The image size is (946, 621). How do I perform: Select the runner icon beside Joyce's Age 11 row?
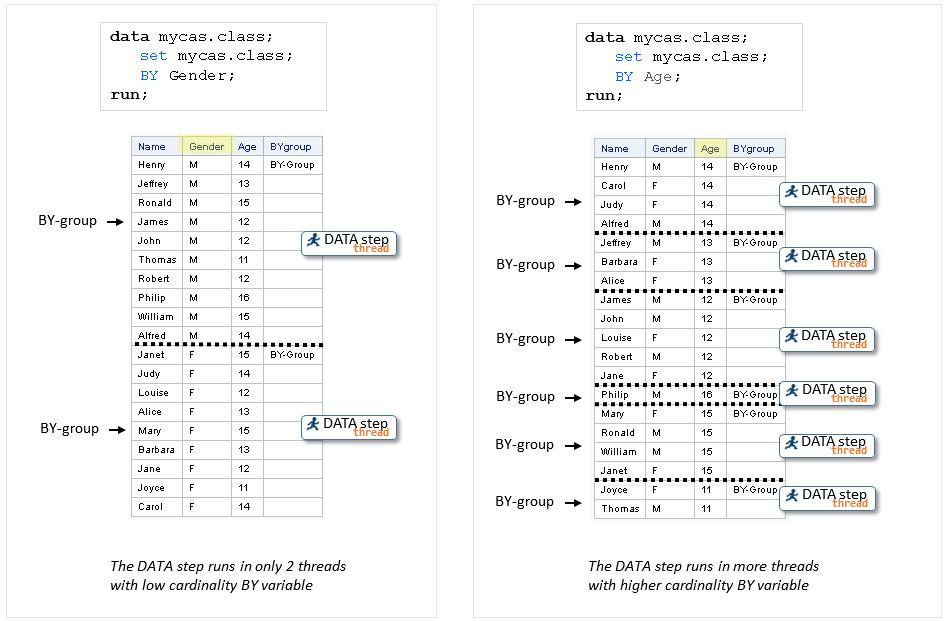(x=791, y=495)
